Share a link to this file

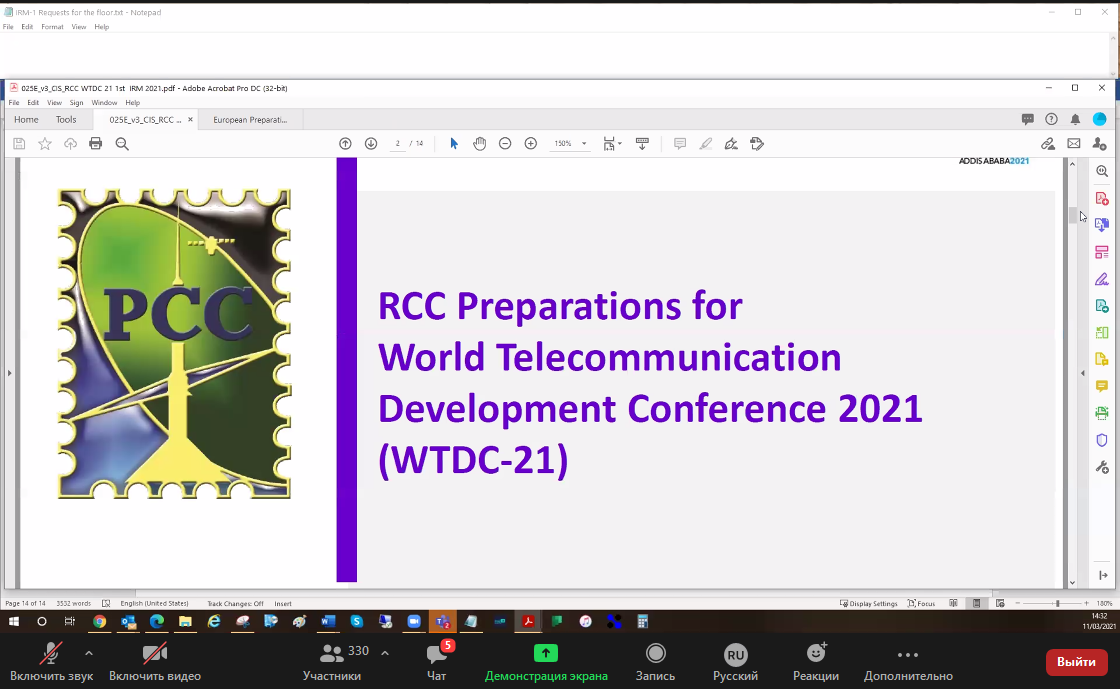(x=1048, y=144)
